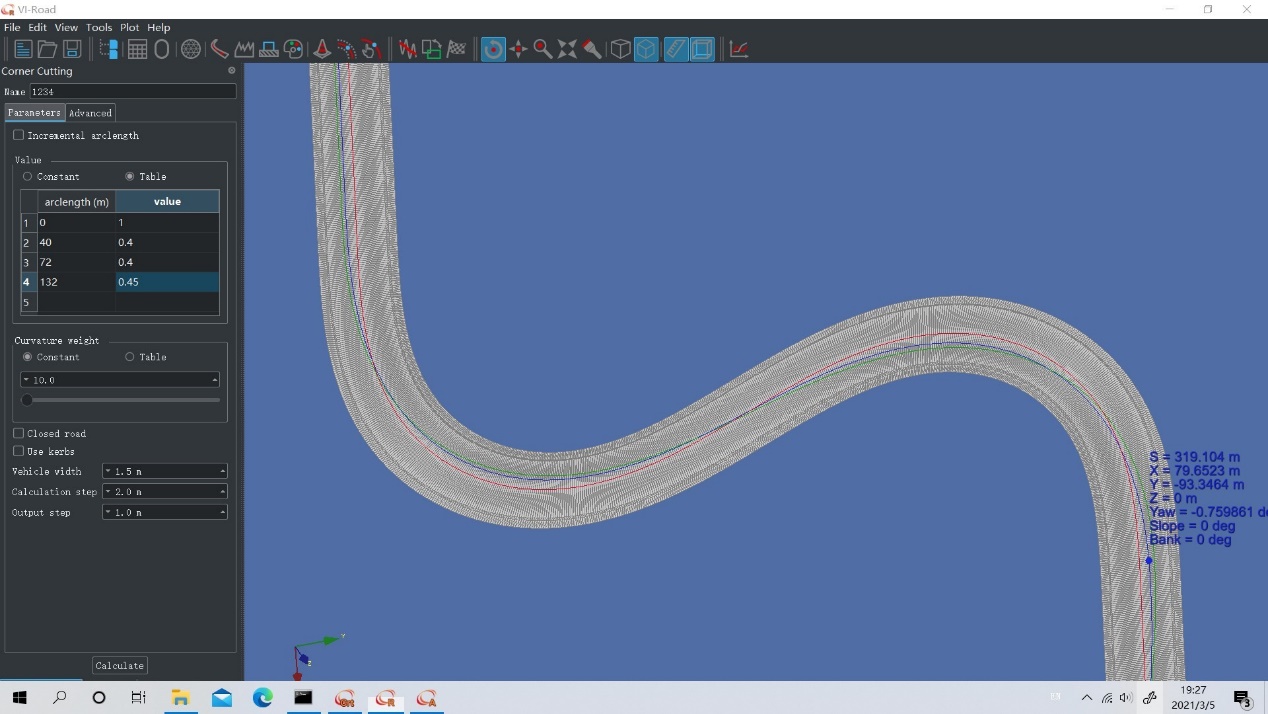Switch to the Advanced tab
The image size is (1268, 714).
click(90, 113)
